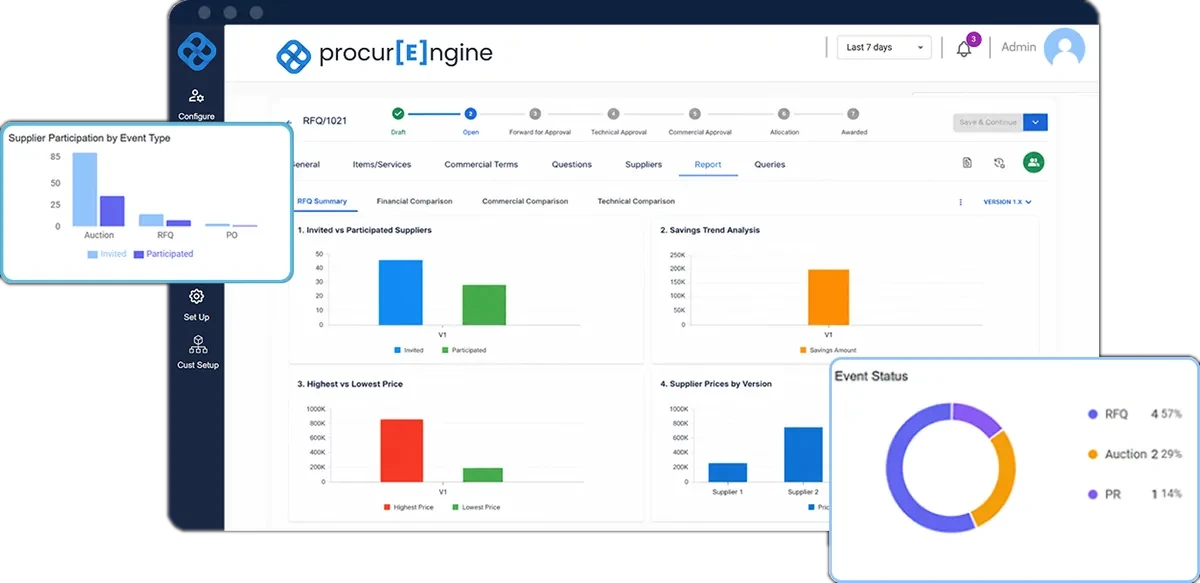Click the history clock icon

tap(999, 163)
